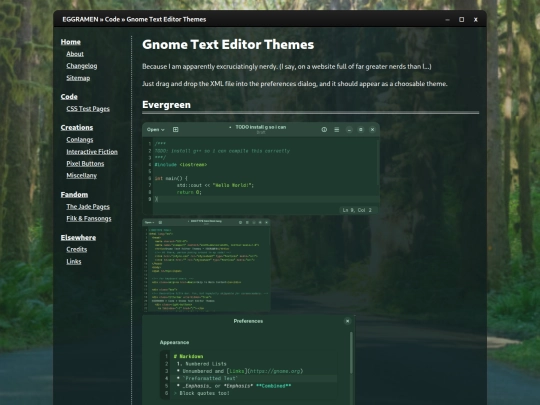Image resolution: width=540 pixels, height=405 pixels.
Task: Click the "TODO install g so i can" title
Action: (261, 127)
